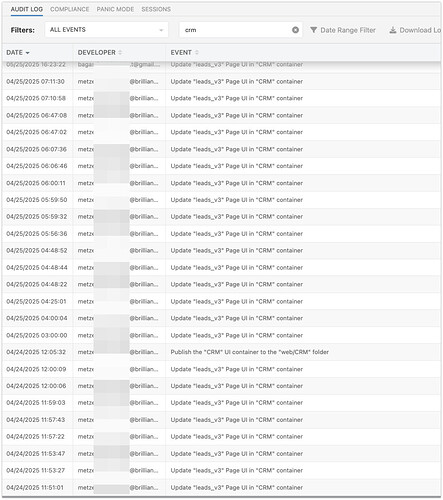Select the 04/24/2025 11:53:27 date cell
Screen dimensions: 443x500
(x=36, y=470)
